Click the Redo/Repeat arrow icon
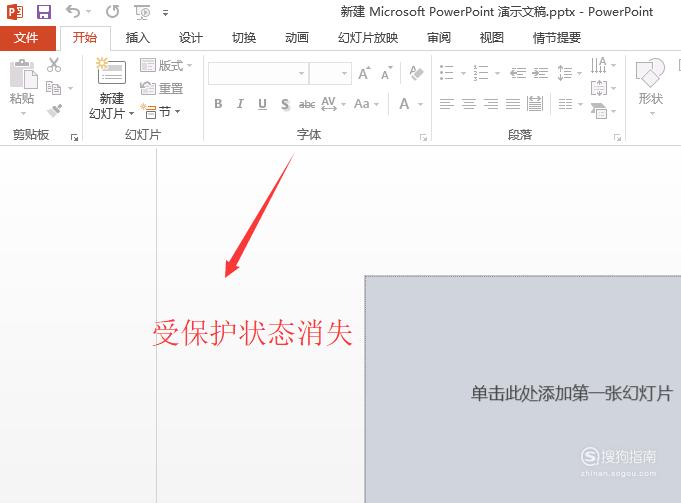The height and width of the screenshot is (503, 681). (112, 12)
